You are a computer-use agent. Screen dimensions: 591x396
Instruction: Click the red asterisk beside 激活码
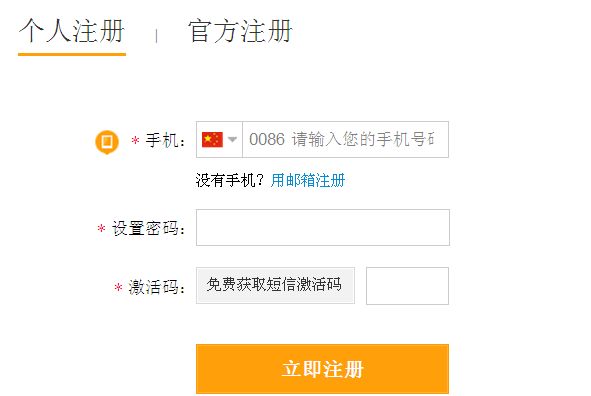tap(118, 287)
